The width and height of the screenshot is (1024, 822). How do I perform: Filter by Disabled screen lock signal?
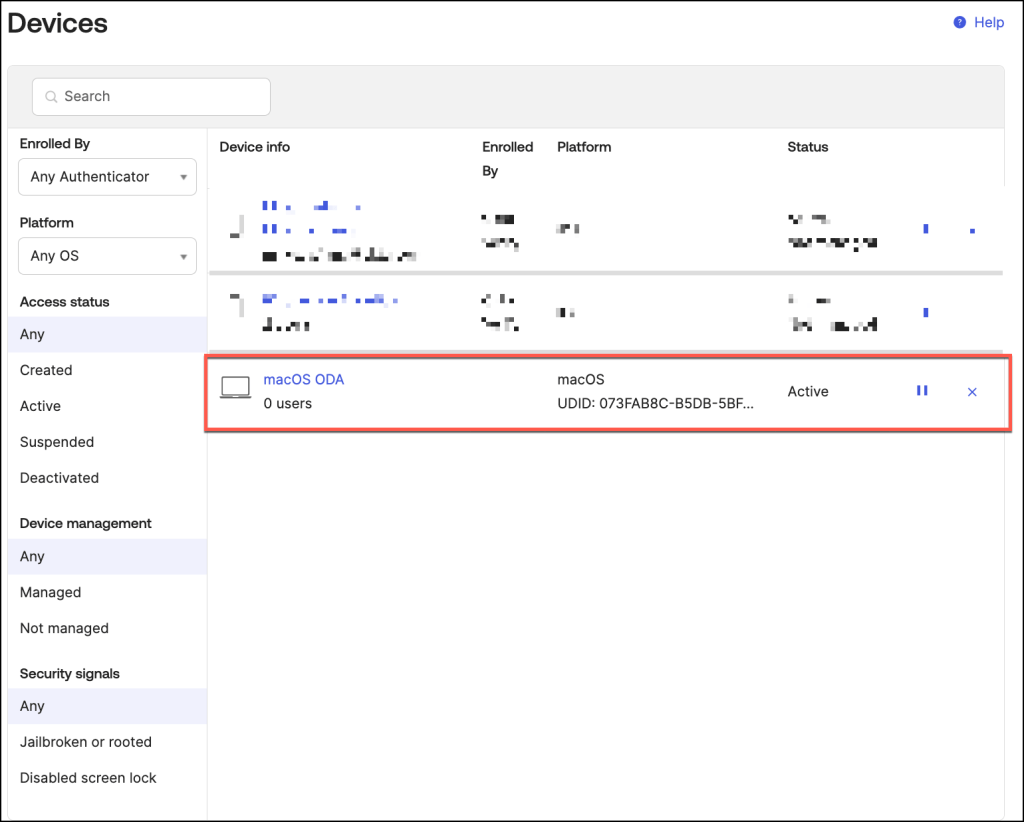88,778
